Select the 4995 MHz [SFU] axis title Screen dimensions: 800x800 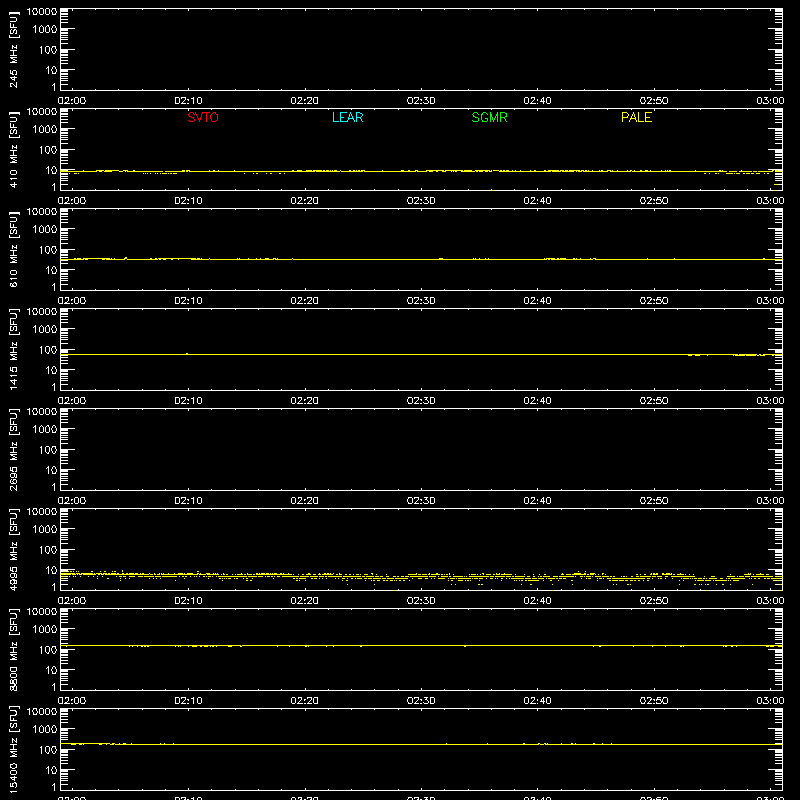pos(13,549)
